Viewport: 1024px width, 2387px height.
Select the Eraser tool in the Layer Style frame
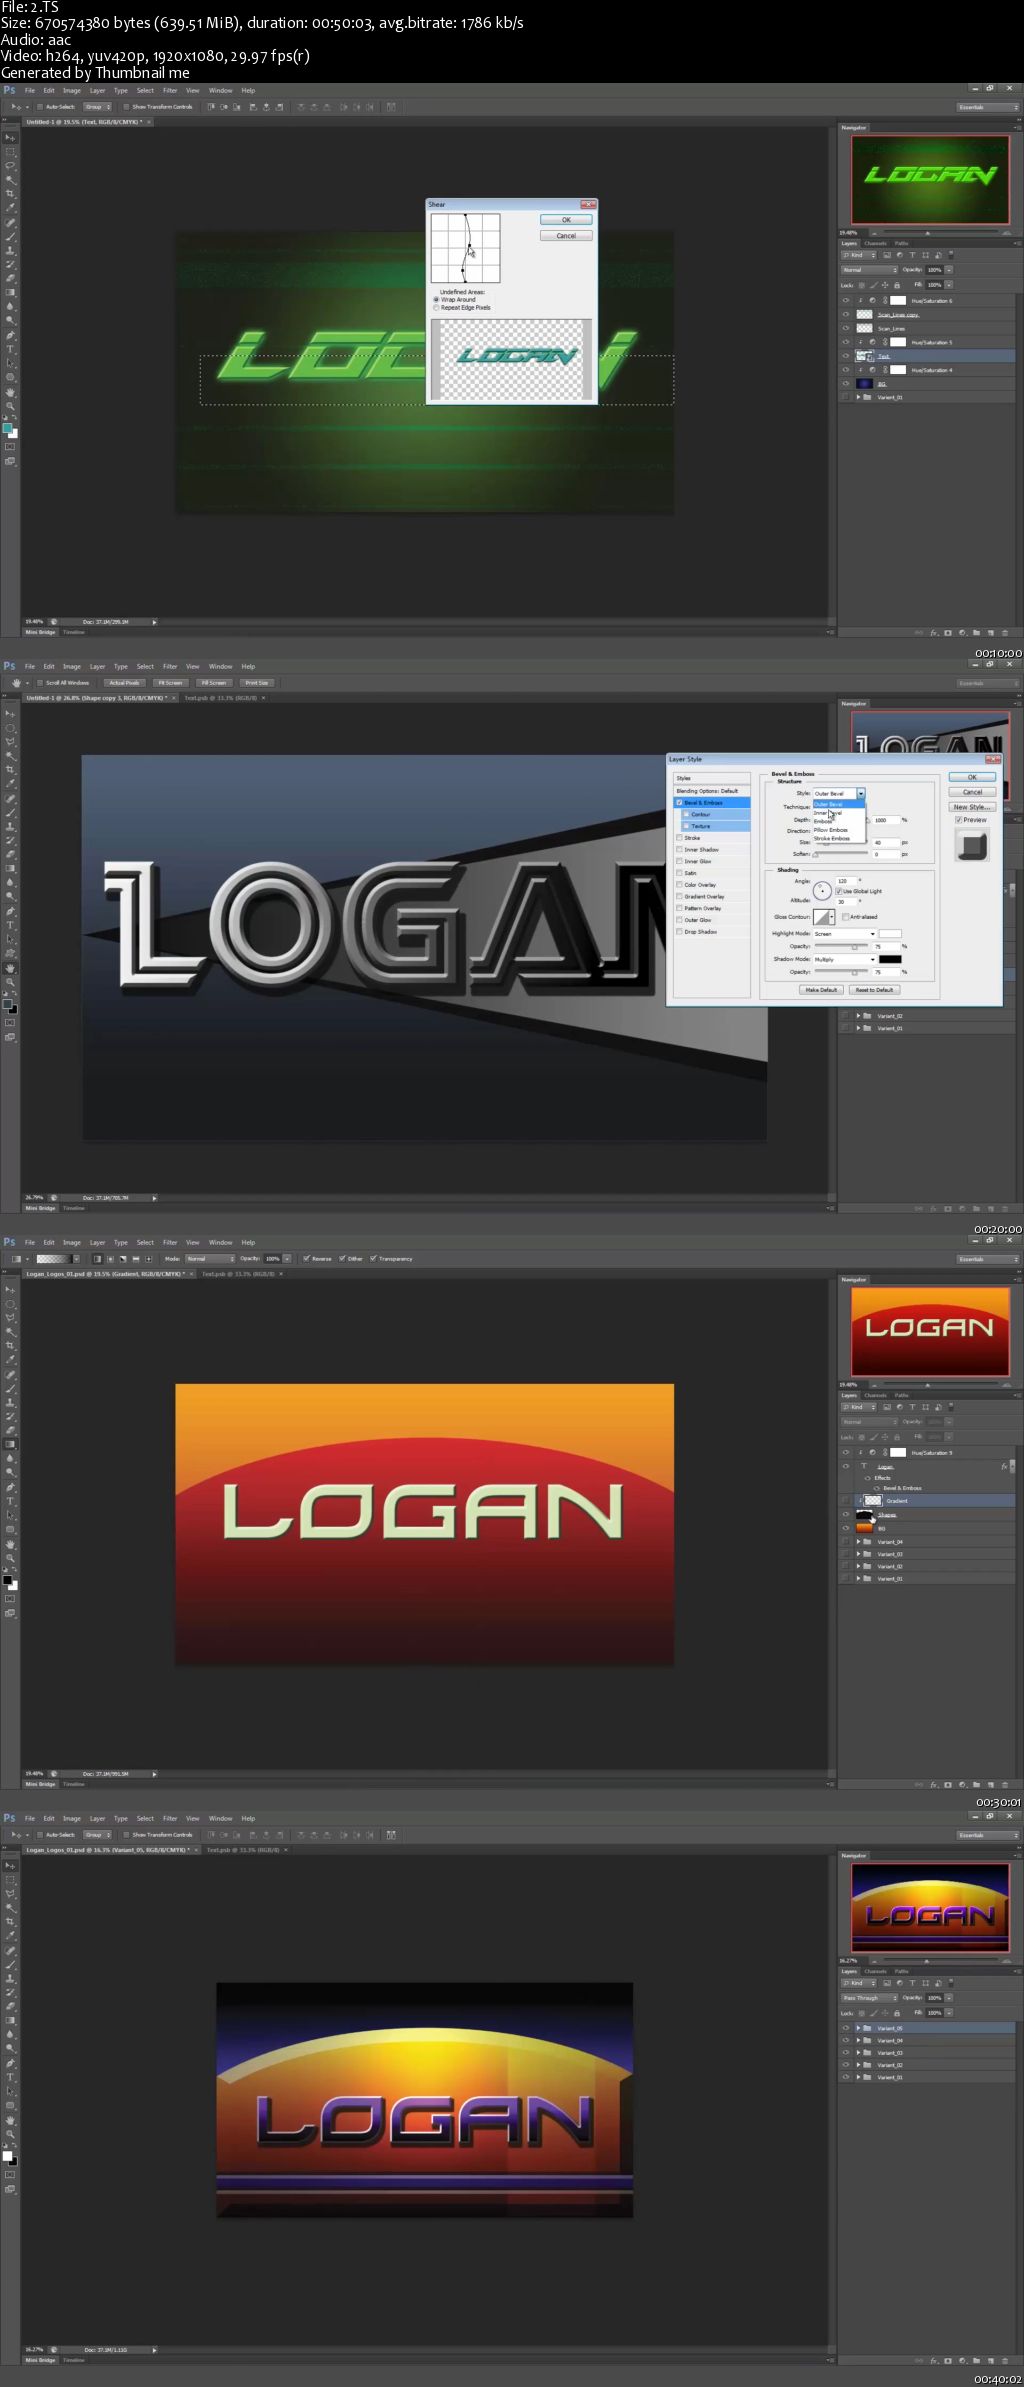coord(11,855)
